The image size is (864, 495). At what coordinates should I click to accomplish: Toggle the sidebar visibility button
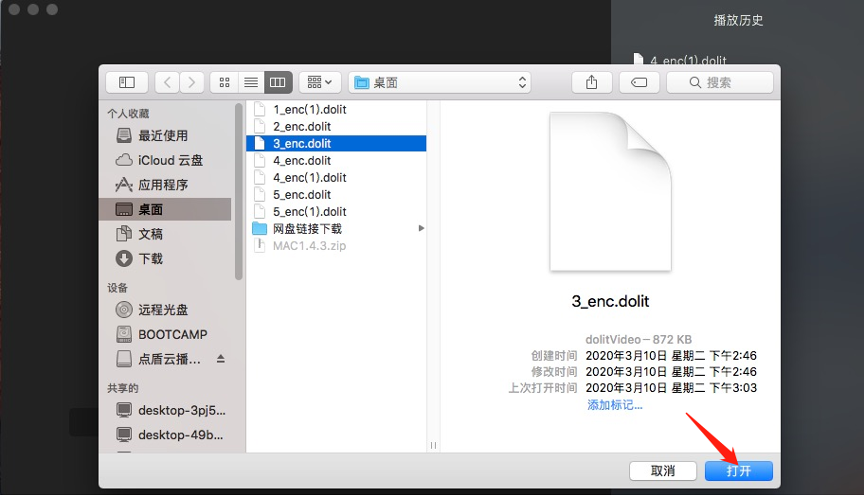click(x=127, y=83)
